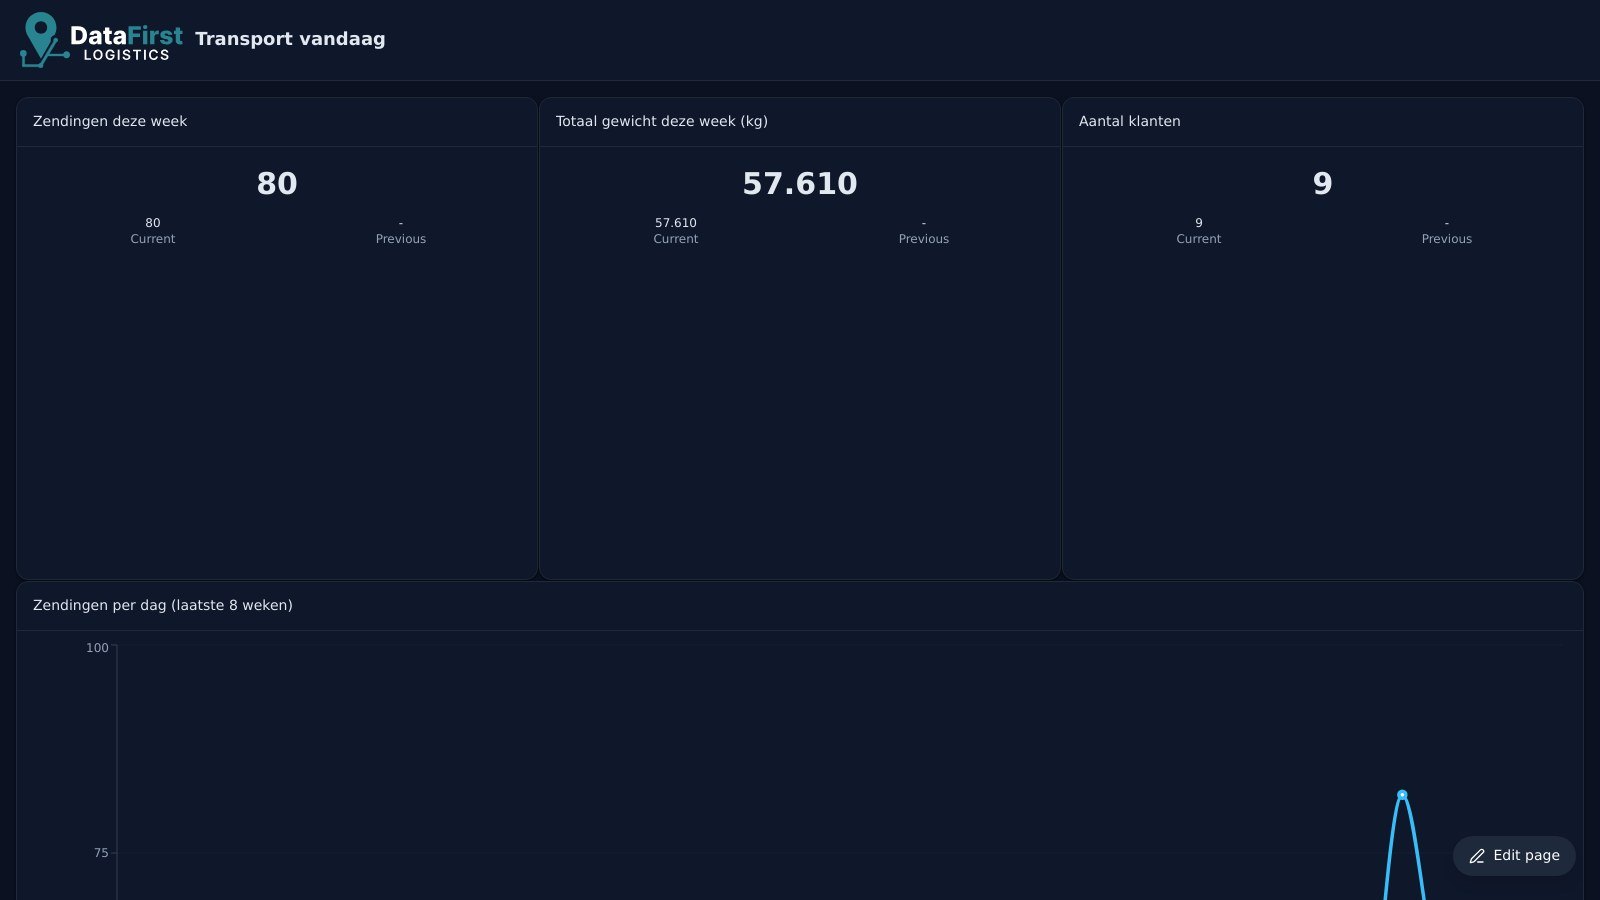Viewport: 1600px width, 900px height.
Task: Click the Edit page button
Action: coord(1514,856)
